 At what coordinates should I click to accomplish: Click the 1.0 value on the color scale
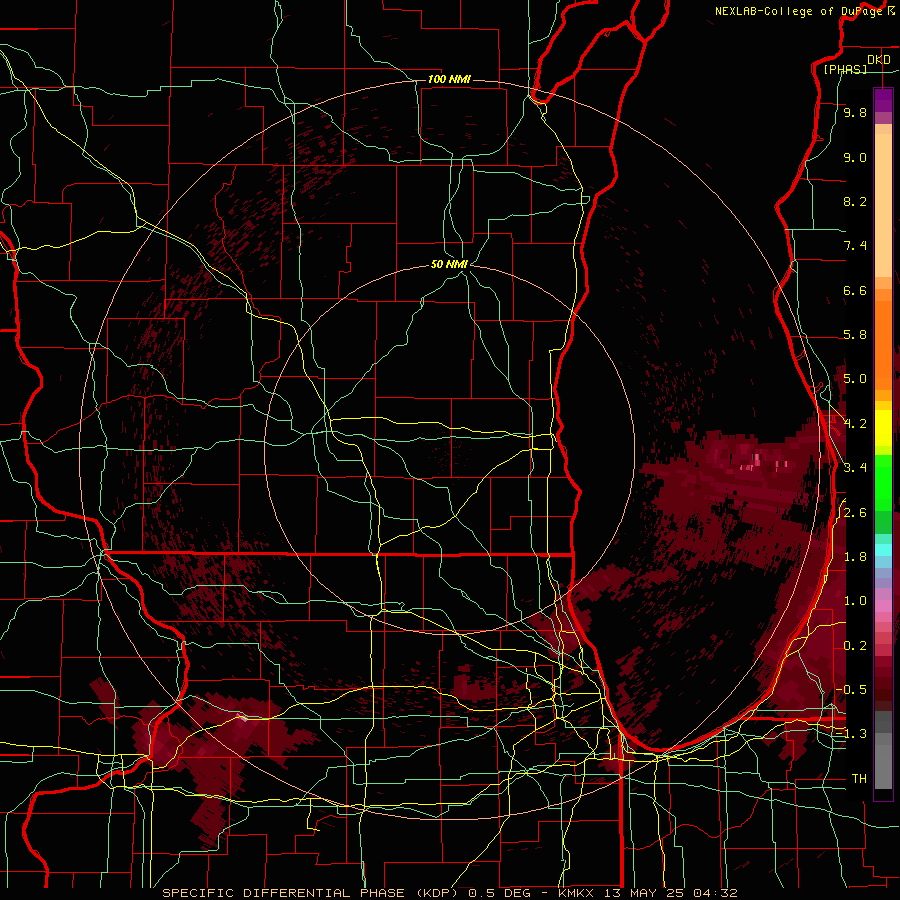[x=855, y=601]
